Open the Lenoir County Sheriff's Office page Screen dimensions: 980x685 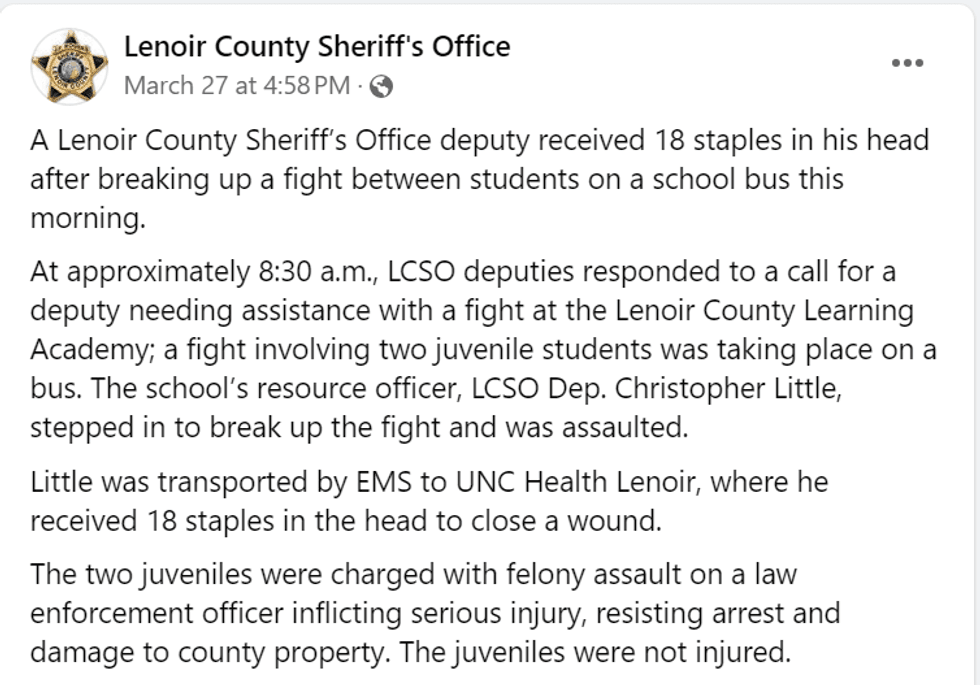tap(316, 45)
